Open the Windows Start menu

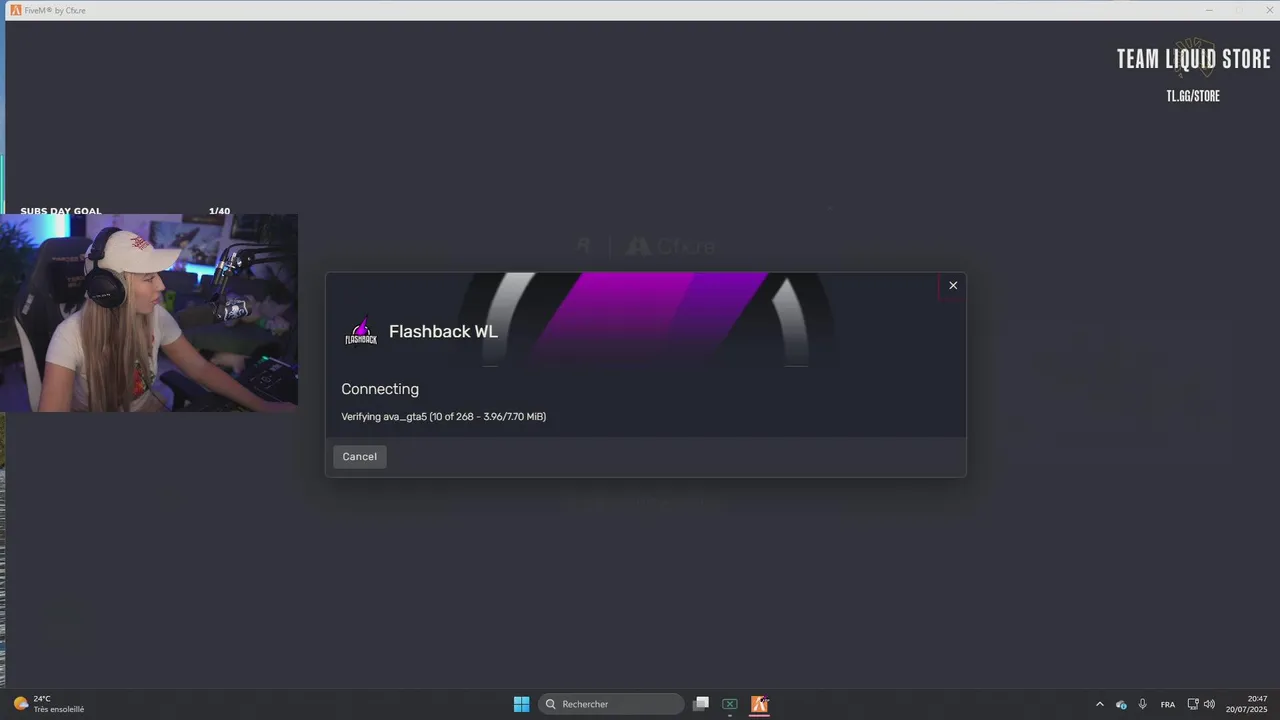(521, 704)
